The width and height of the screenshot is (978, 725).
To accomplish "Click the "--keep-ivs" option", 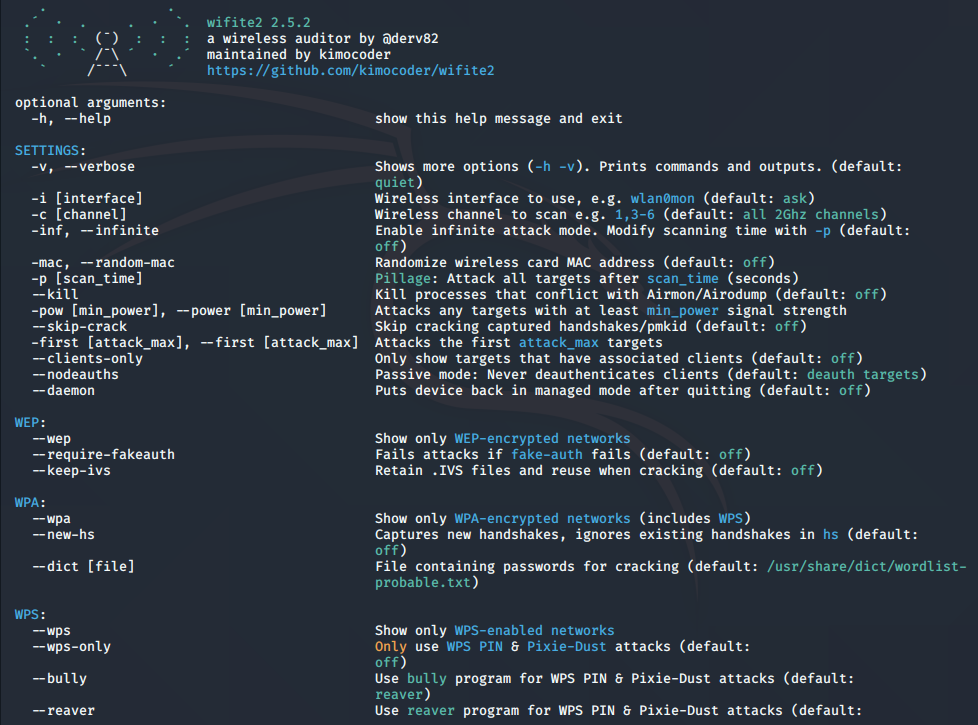I will pyautogui.click(x=71, y=470).
